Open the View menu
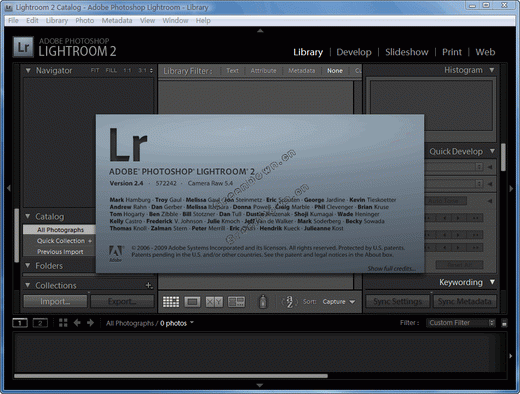This screenshot has width=520, height=394. (x=147, y=20)
